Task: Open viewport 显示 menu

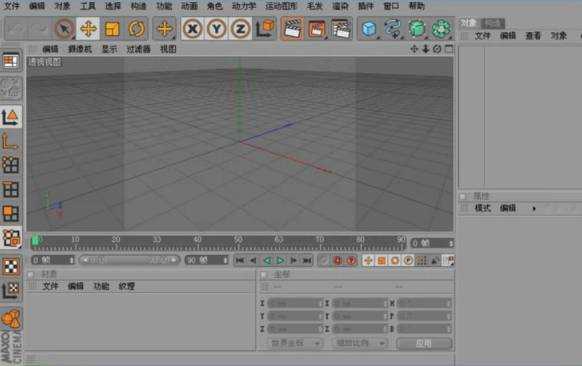Action: tap(109, 49)
